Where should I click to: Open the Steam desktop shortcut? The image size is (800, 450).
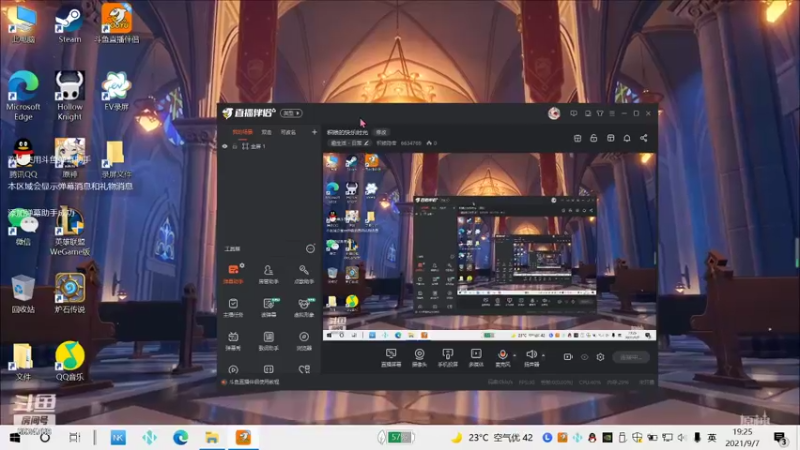tap(69, 24)
